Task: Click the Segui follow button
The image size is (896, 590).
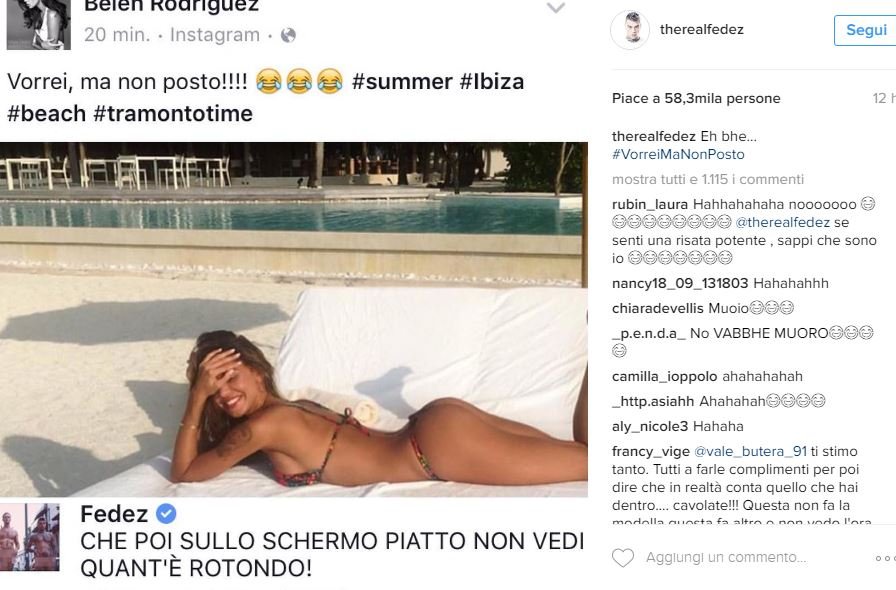Action: (866, 30)
